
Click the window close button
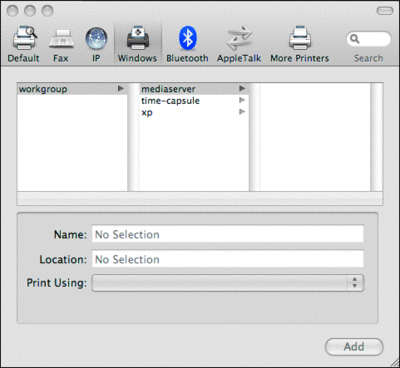(x=12, y=11)
